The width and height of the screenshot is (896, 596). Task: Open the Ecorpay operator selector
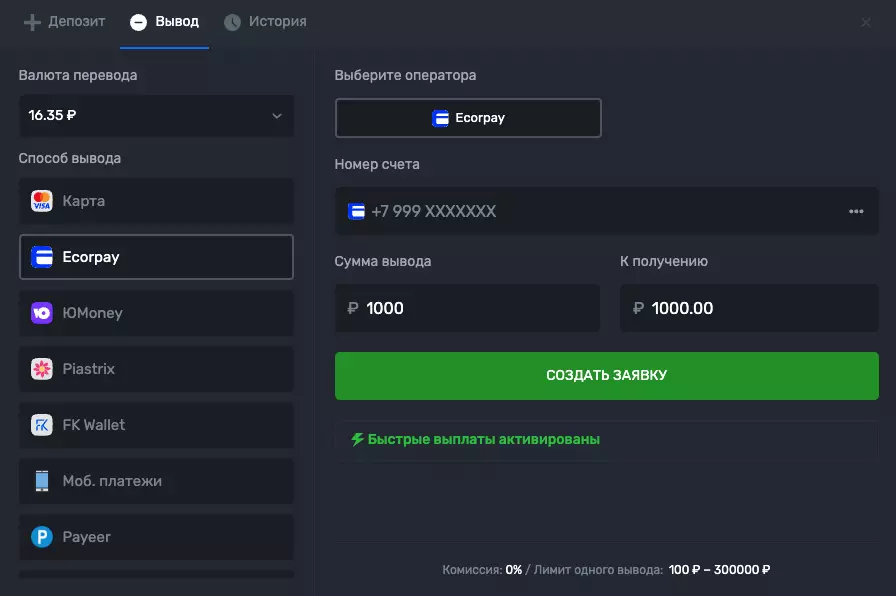[467, 118]
